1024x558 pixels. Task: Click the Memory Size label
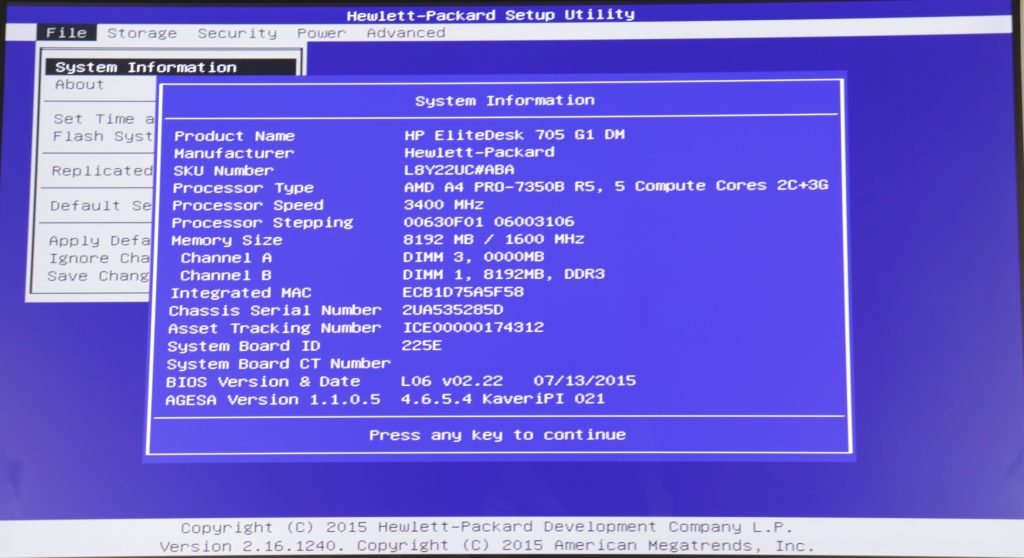227,240
